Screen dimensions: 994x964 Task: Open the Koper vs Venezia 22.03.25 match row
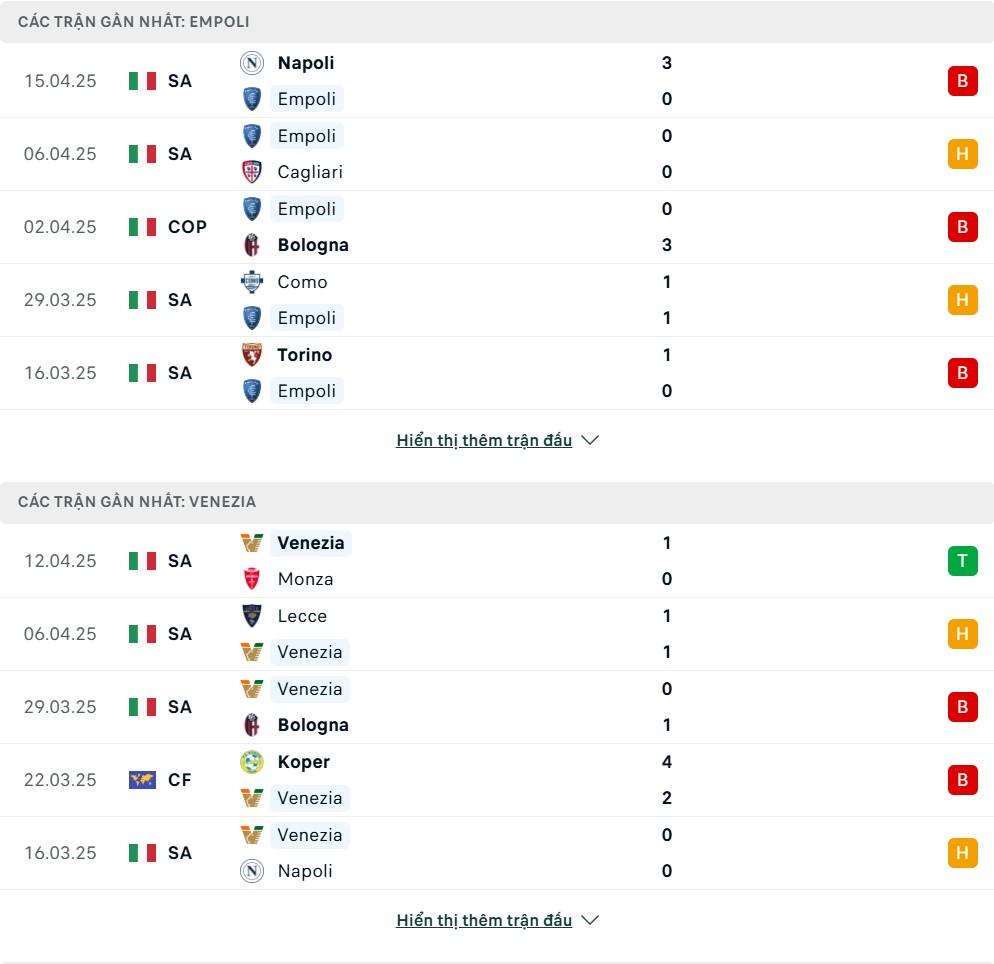click(497, 780)
